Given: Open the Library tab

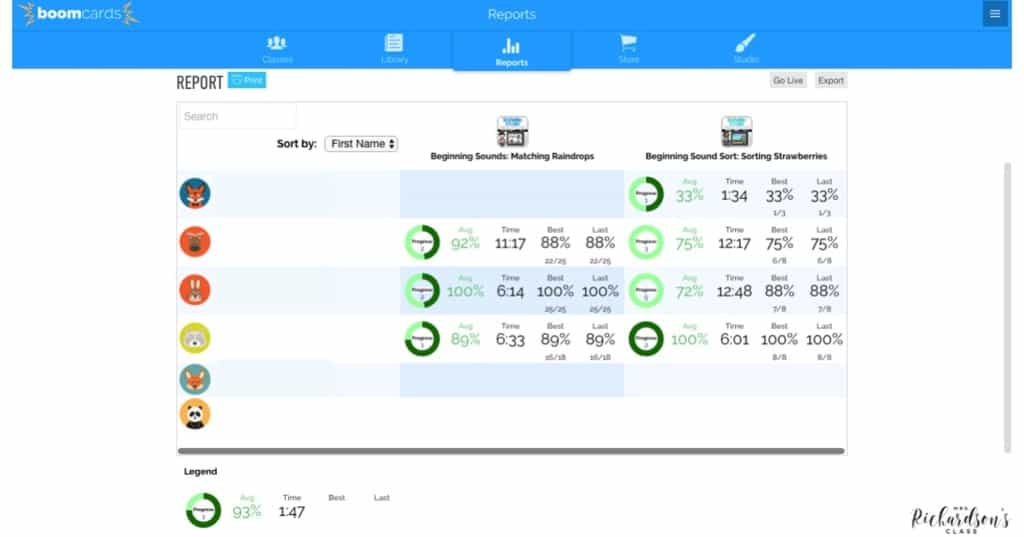Looking at the screenshot, I should (x=394, y=49).
